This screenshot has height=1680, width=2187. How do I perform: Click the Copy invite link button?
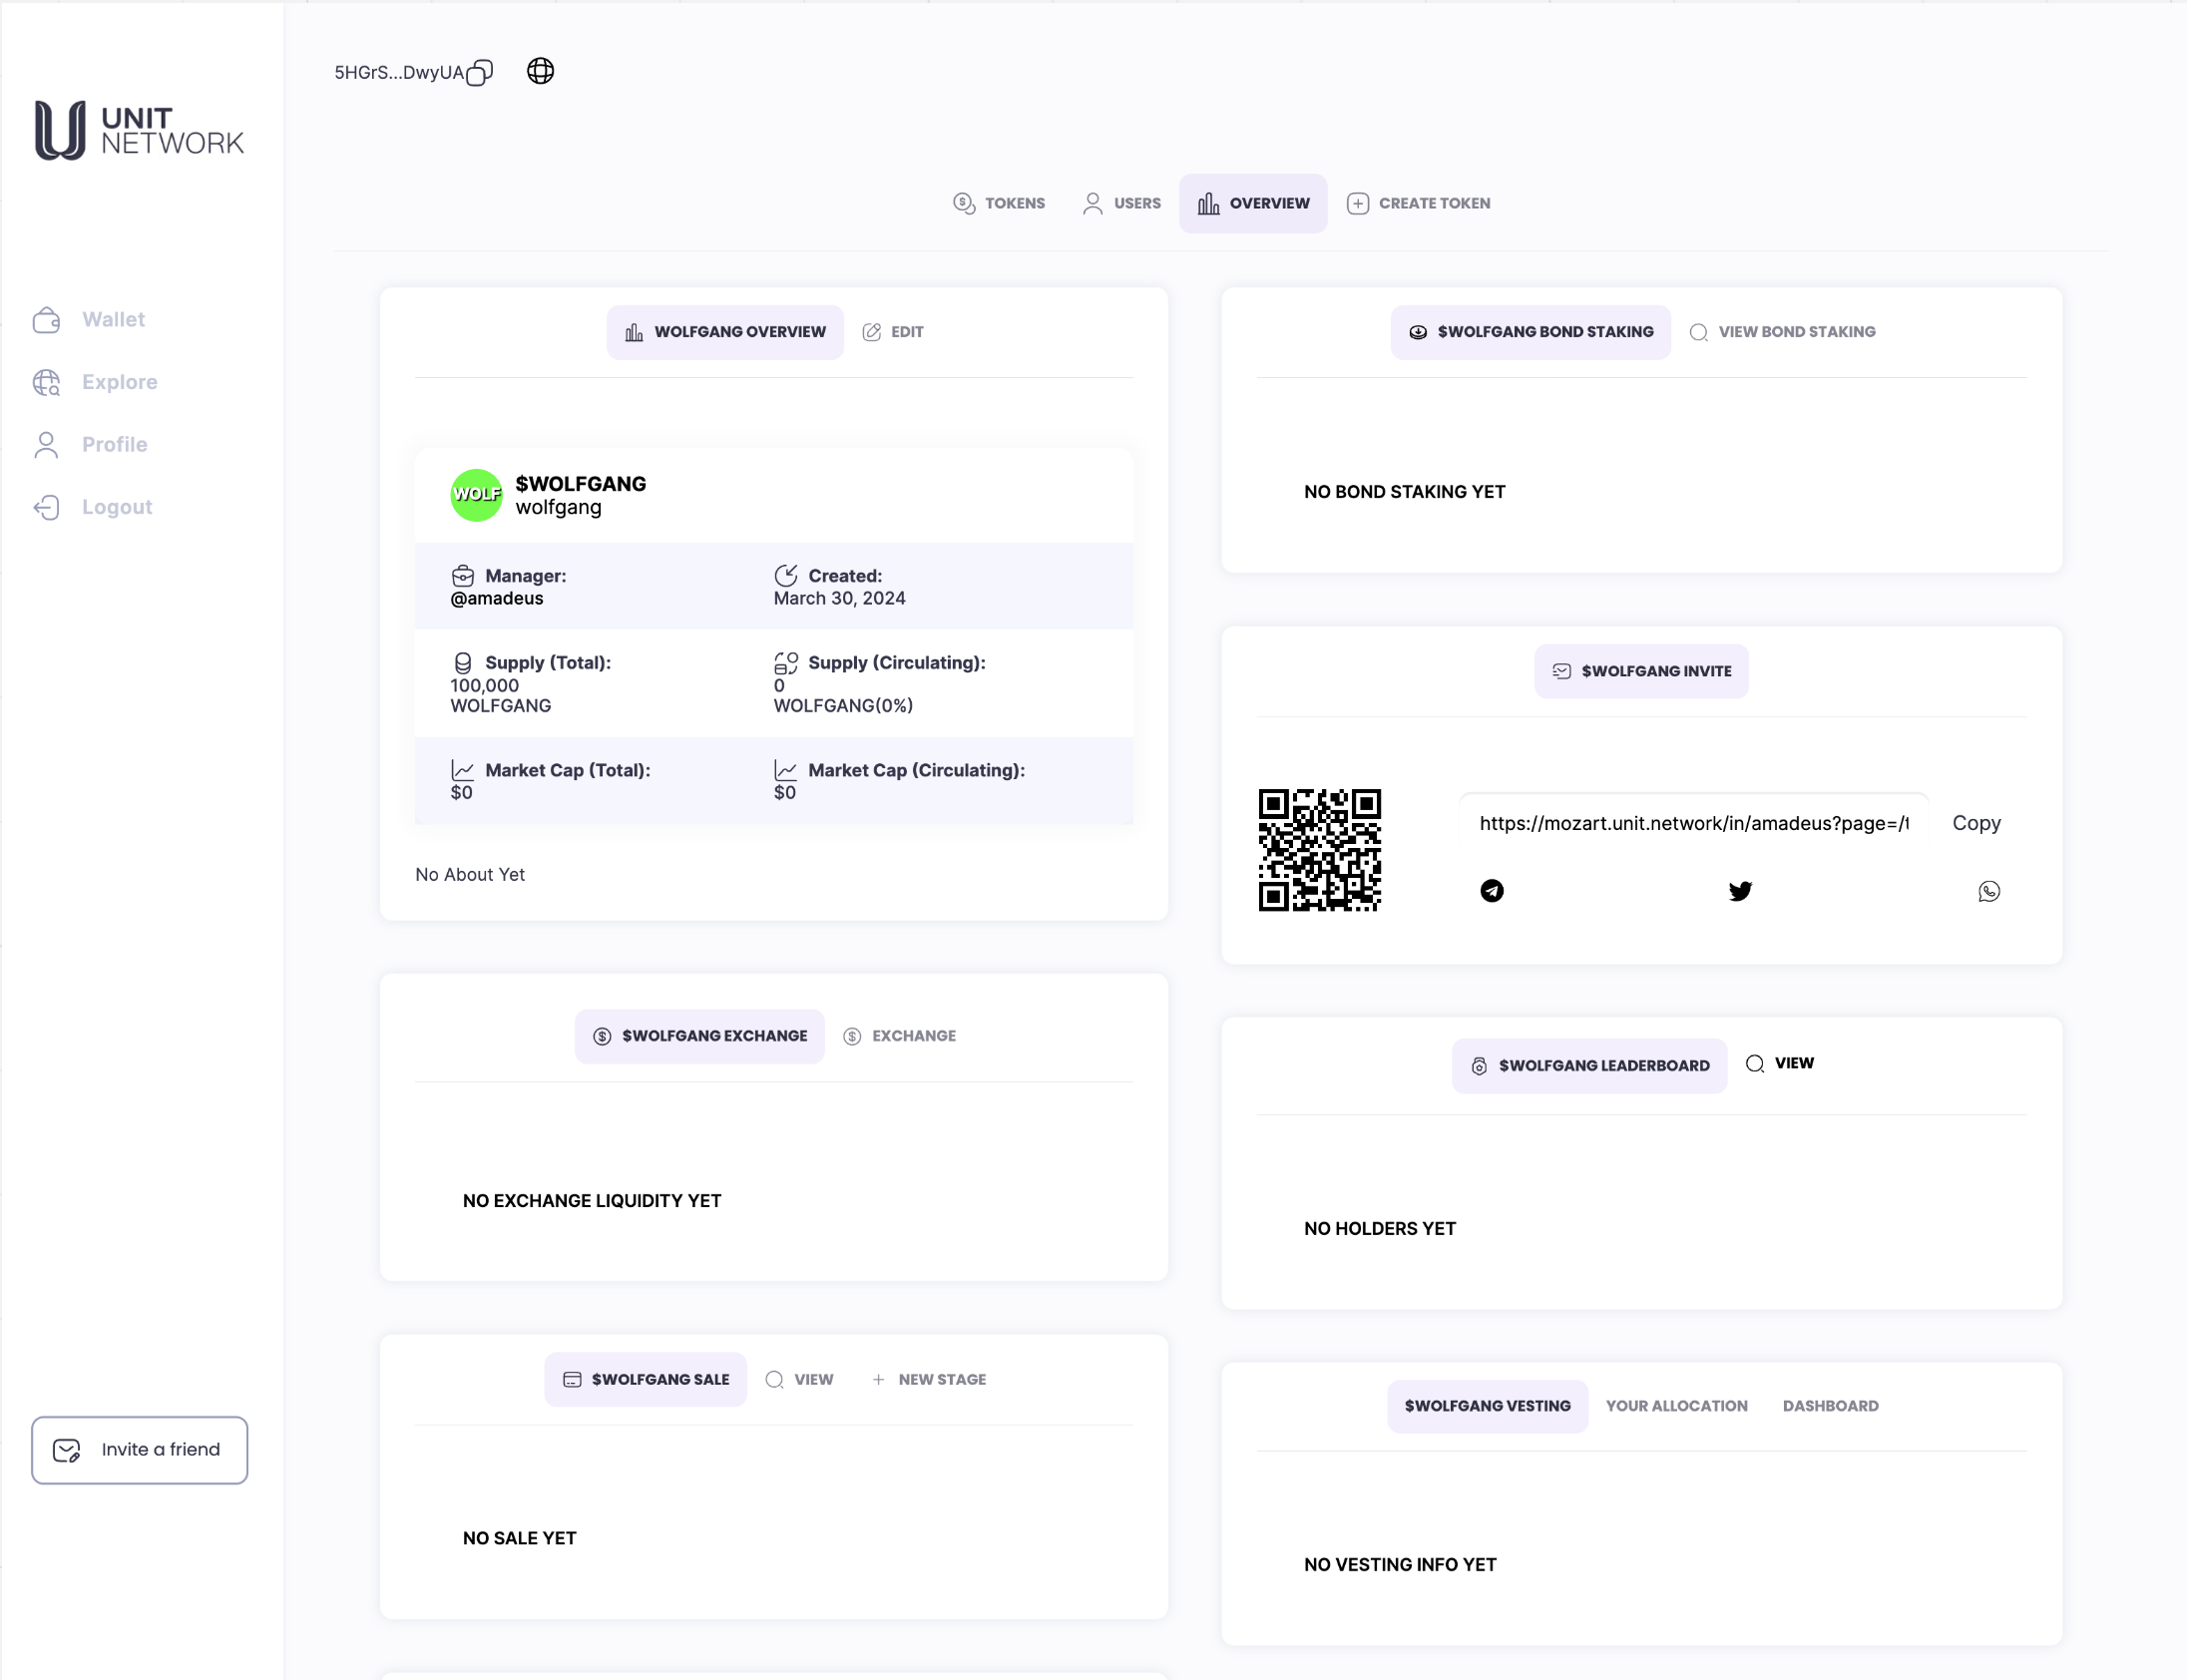(x=1975, y=823)
